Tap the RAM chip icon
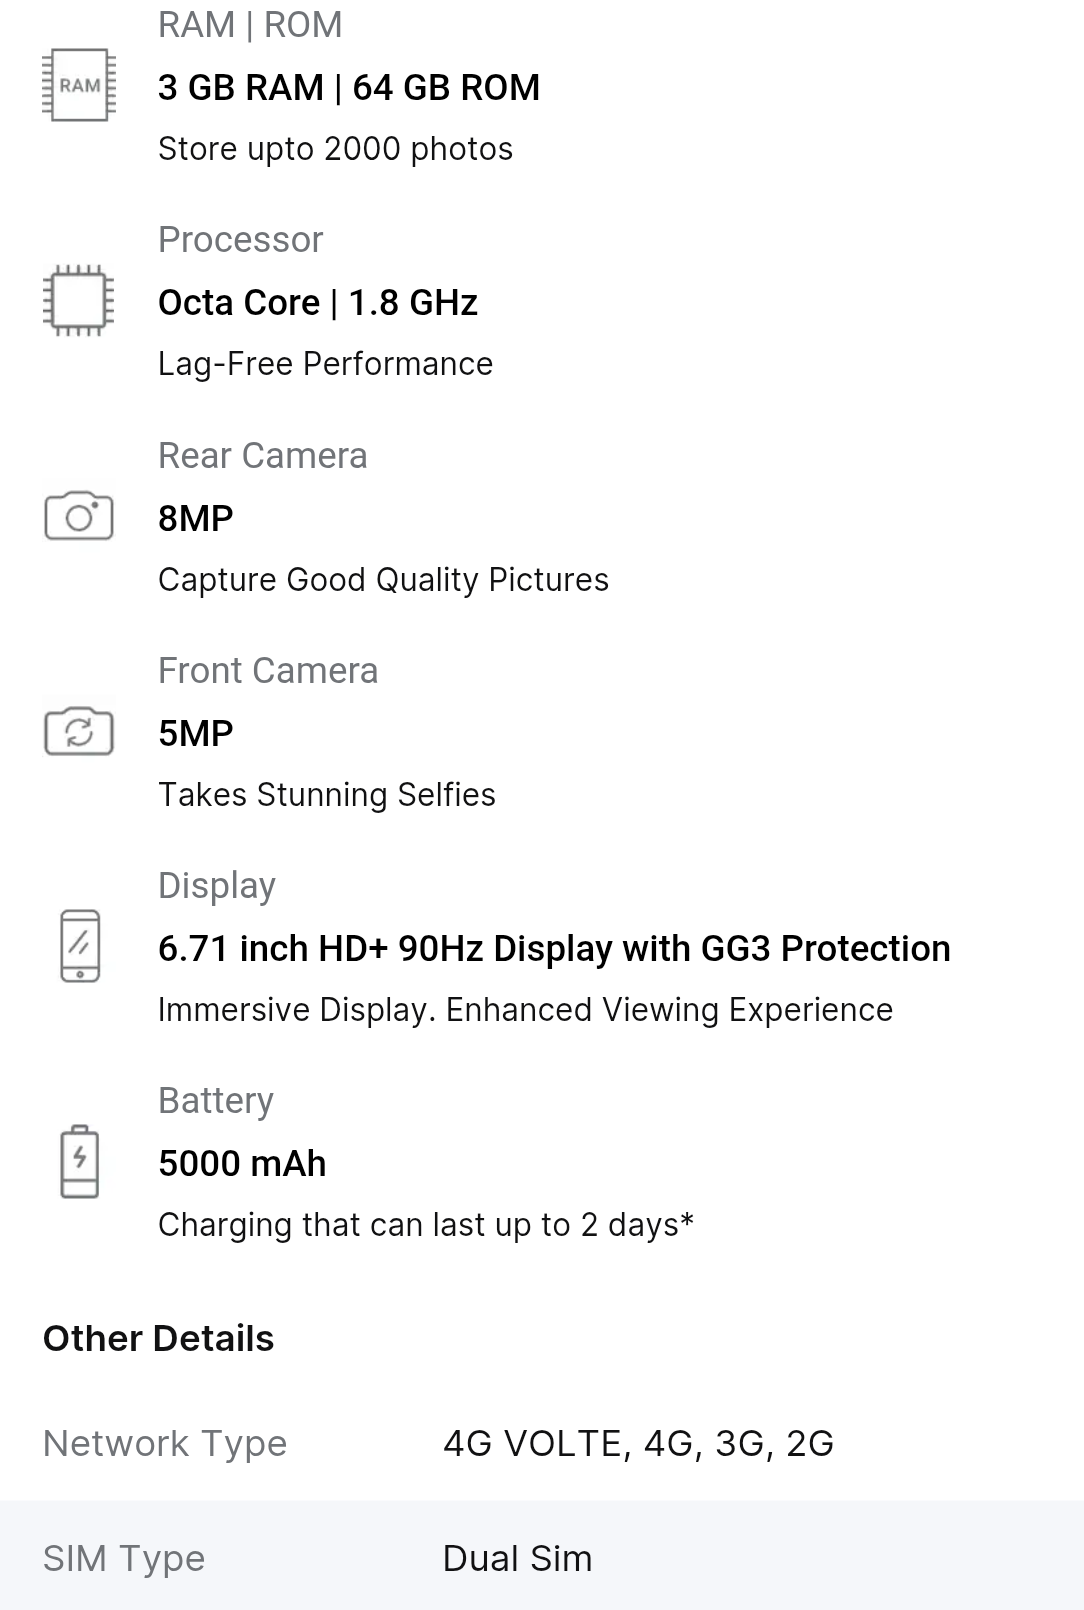1084x1610 pixels. tap(79, 86)
